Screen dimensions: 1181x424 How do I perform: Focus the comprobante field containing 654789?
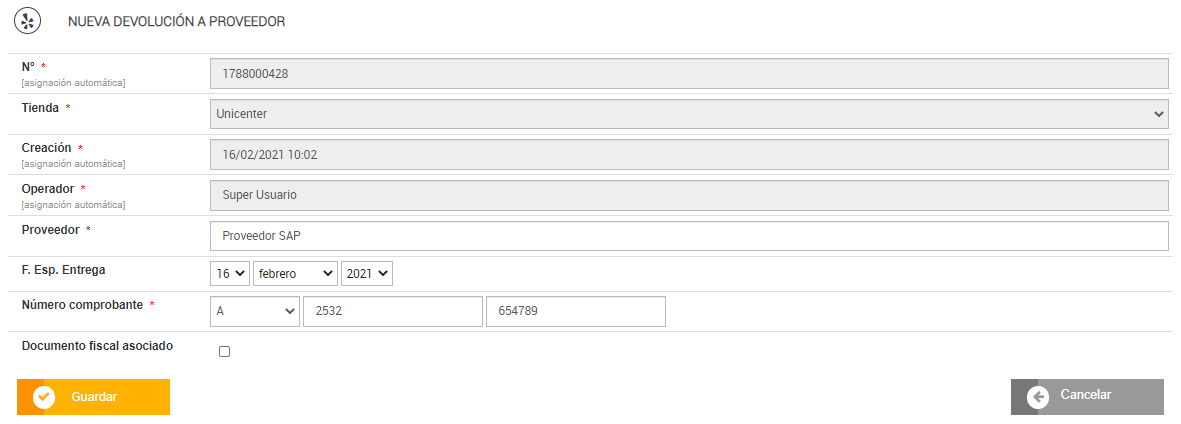tap(575, 312)
